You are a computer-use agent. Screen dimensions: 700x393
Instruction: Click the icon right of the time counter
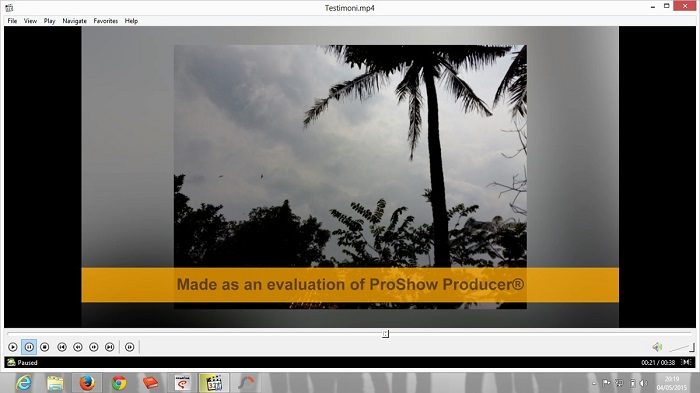[687, 362]
